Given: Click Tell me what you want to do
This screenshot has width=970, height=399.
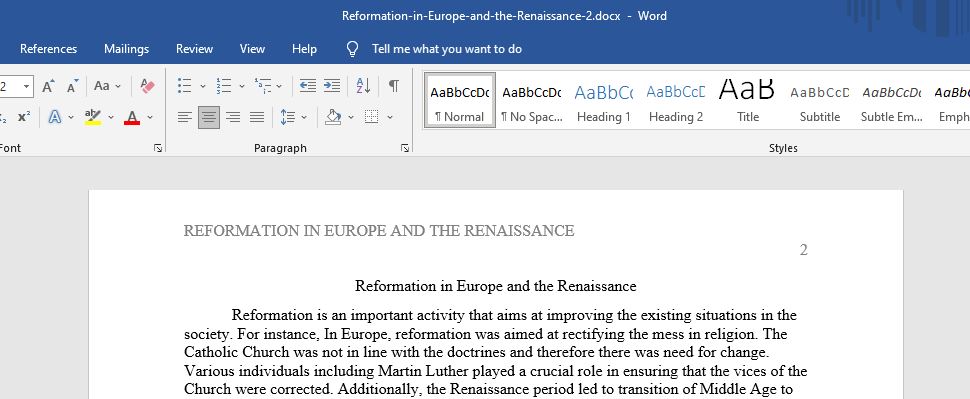Looking at the screenshot, I should (447, 49).
